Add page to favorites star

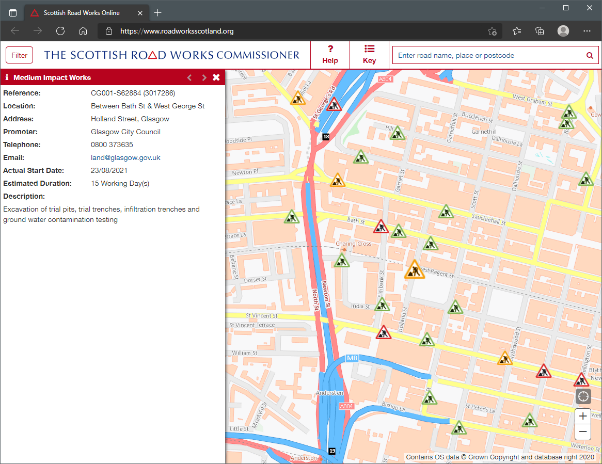(x=492, y=31)
